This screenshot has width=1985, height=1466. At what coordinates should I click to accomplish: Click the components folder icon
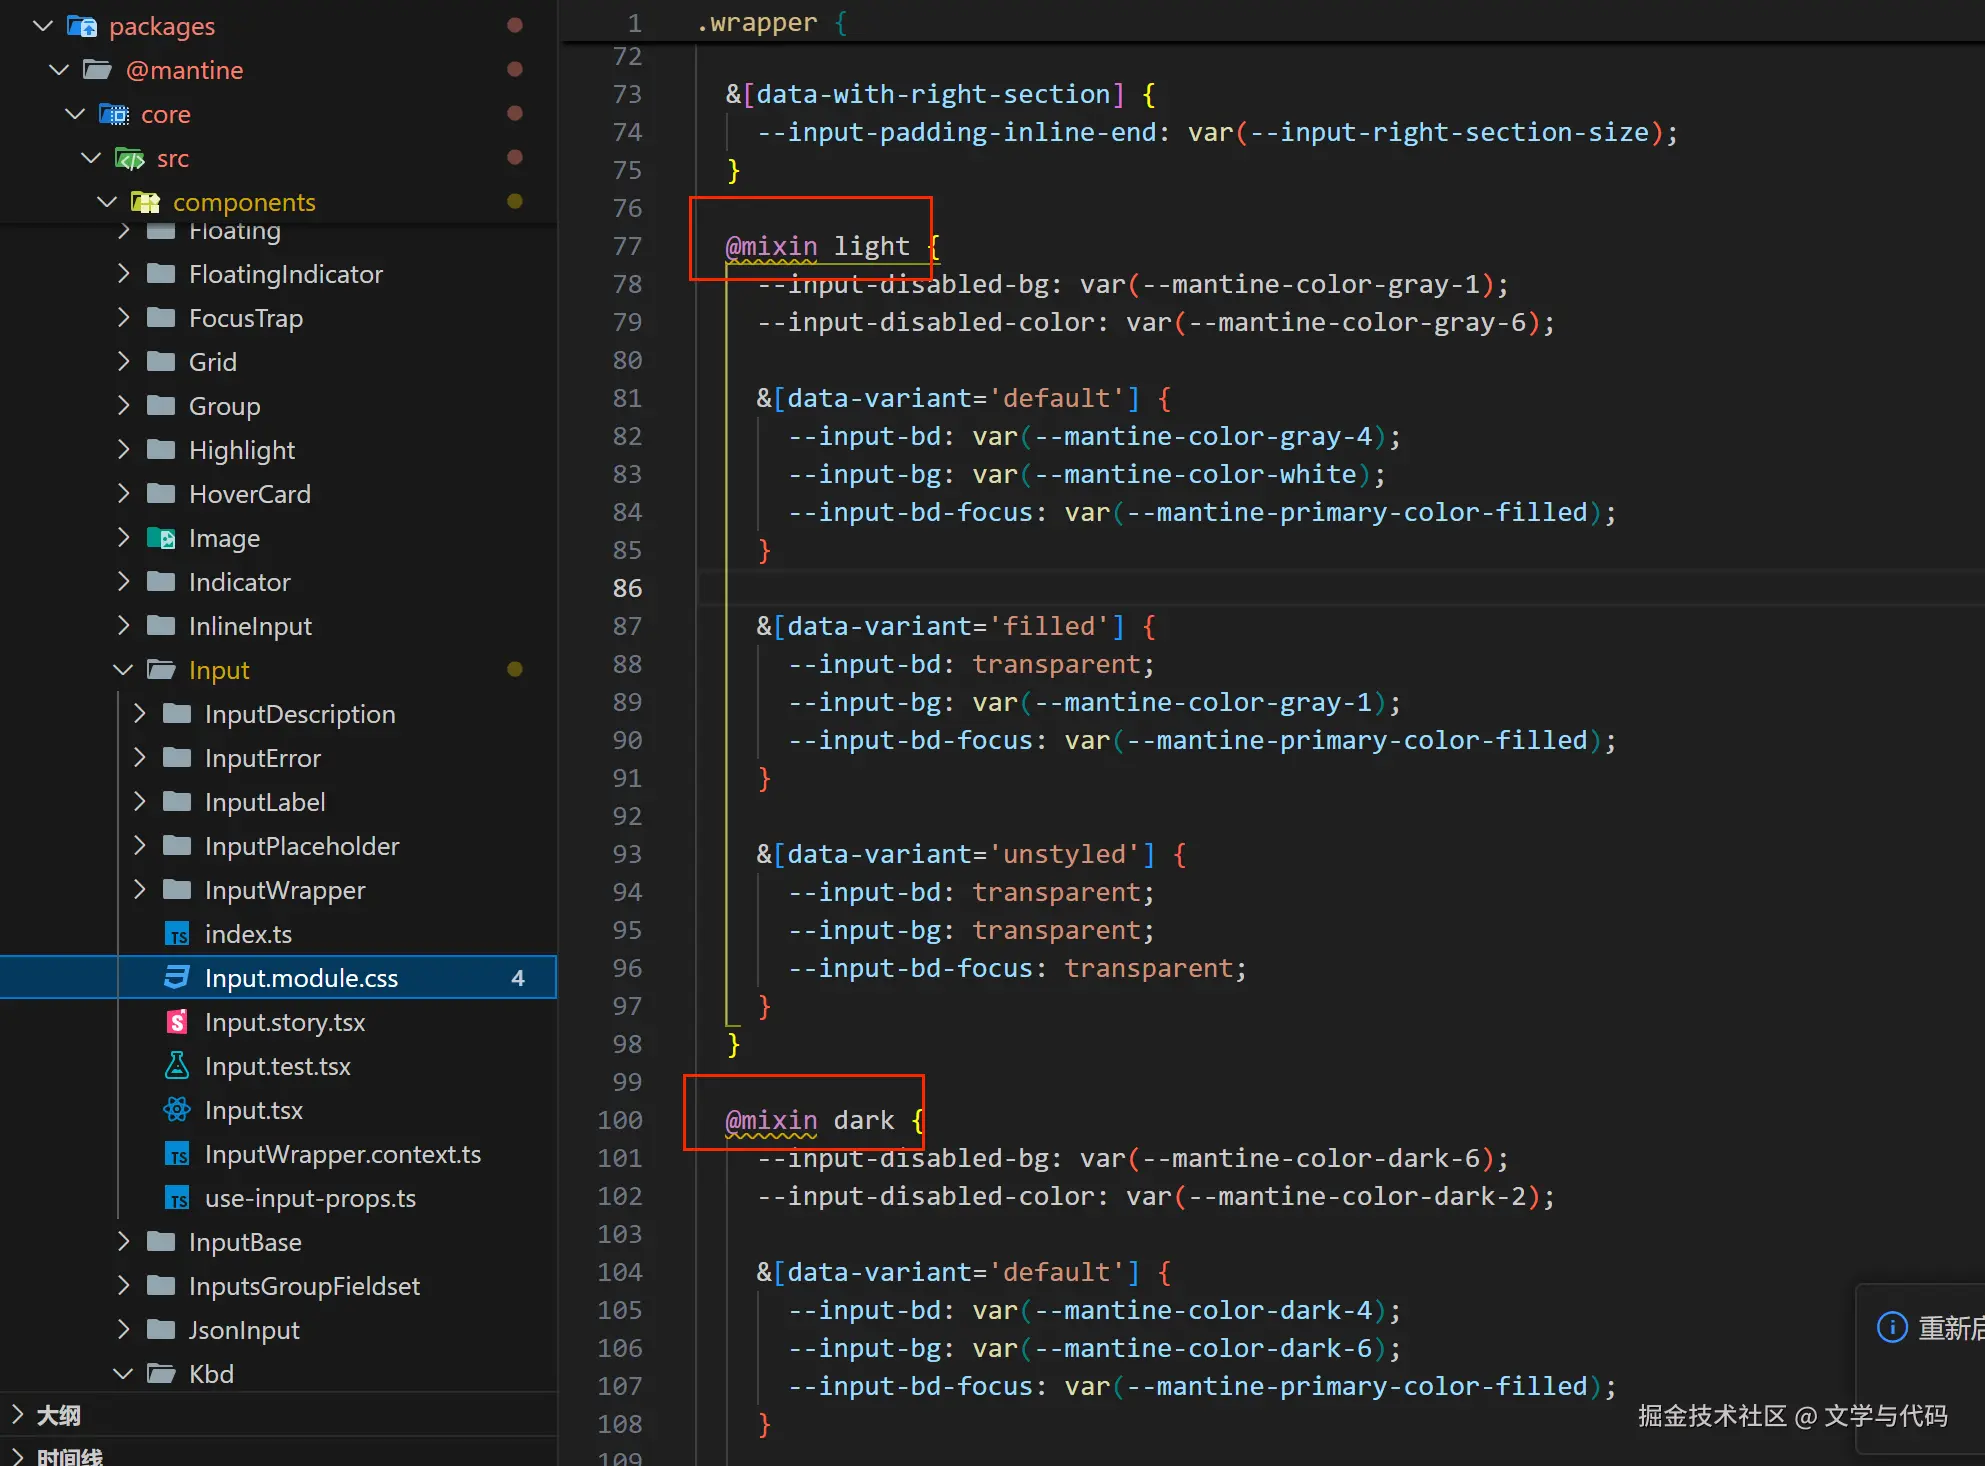(x=146, y=202)
